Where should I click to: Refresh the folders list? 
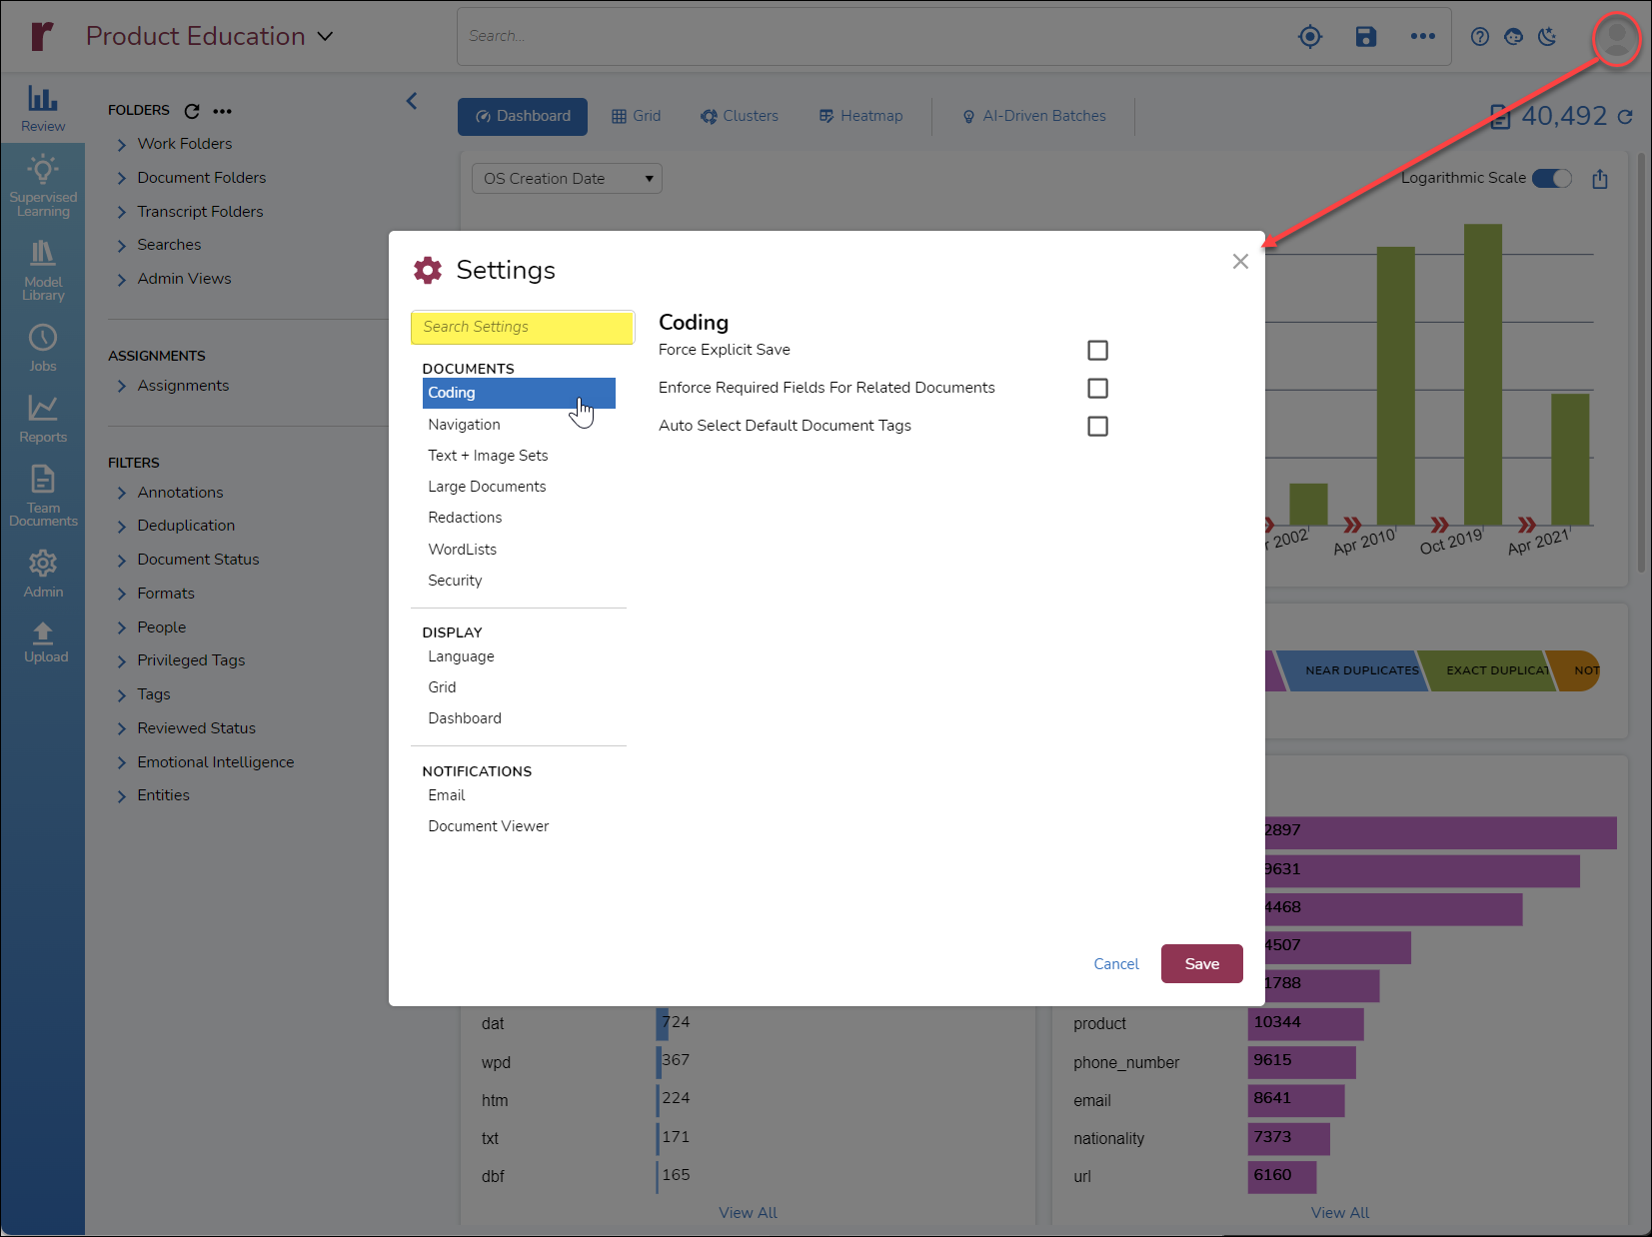192,111
